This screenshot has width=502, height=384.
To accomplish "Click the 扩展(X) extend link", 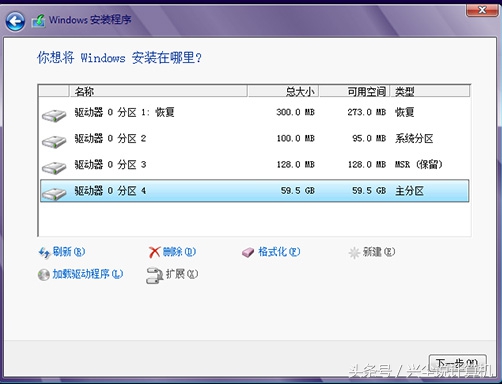I will coord(182,274).
